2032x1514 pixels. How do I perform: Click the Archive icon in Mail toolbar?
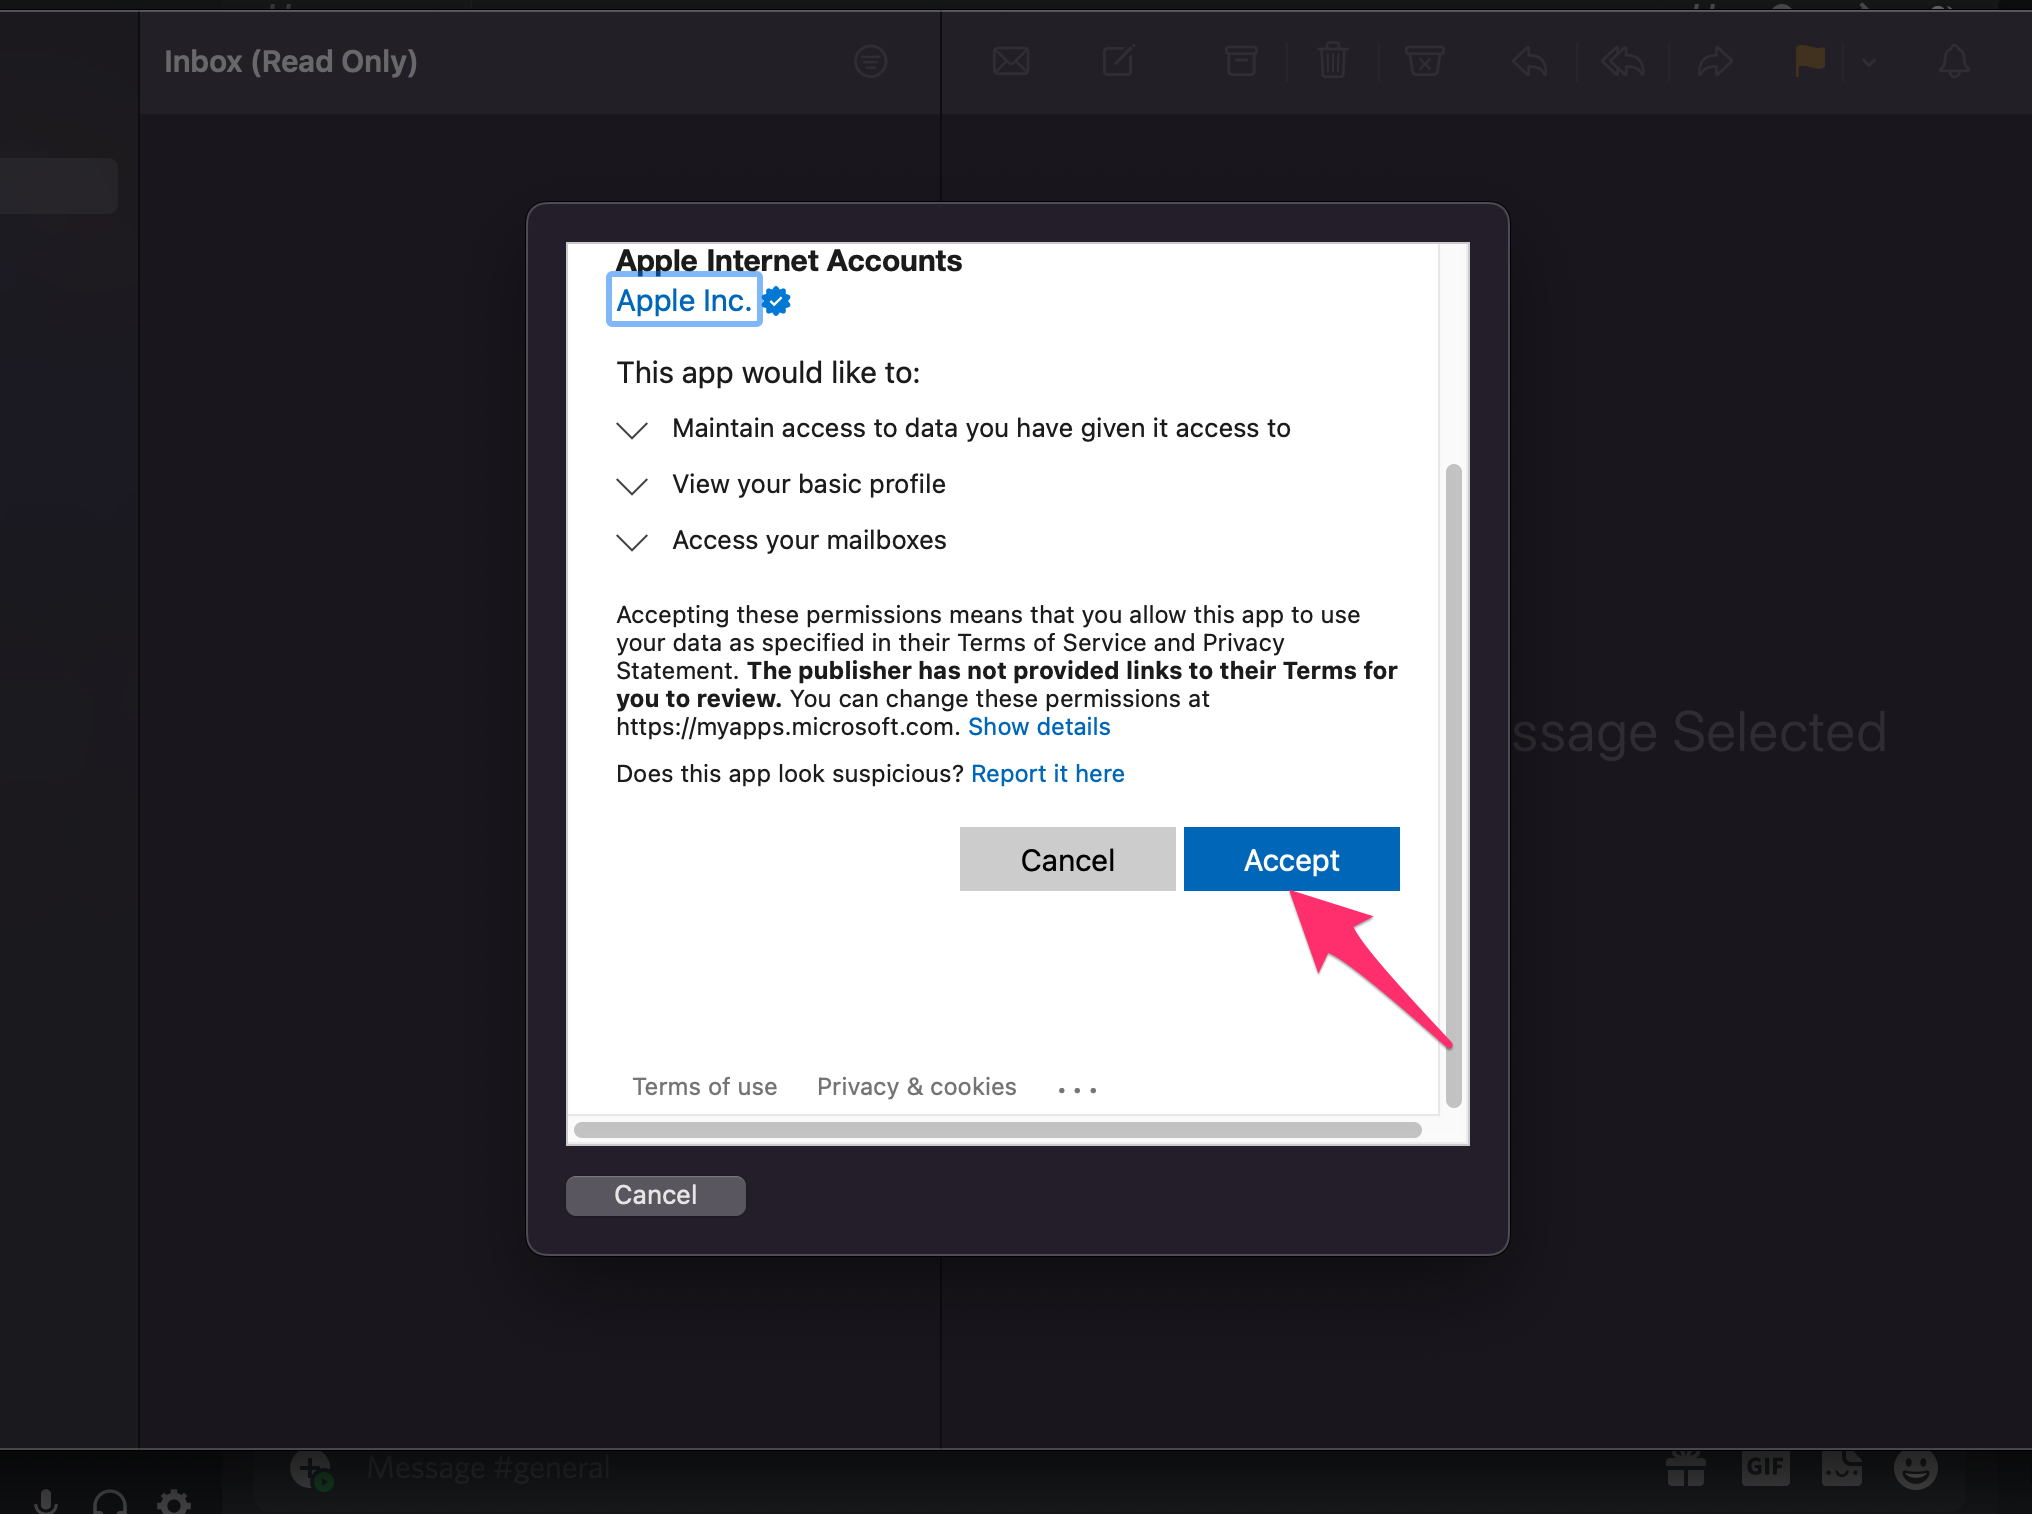tap(1241, 62)
